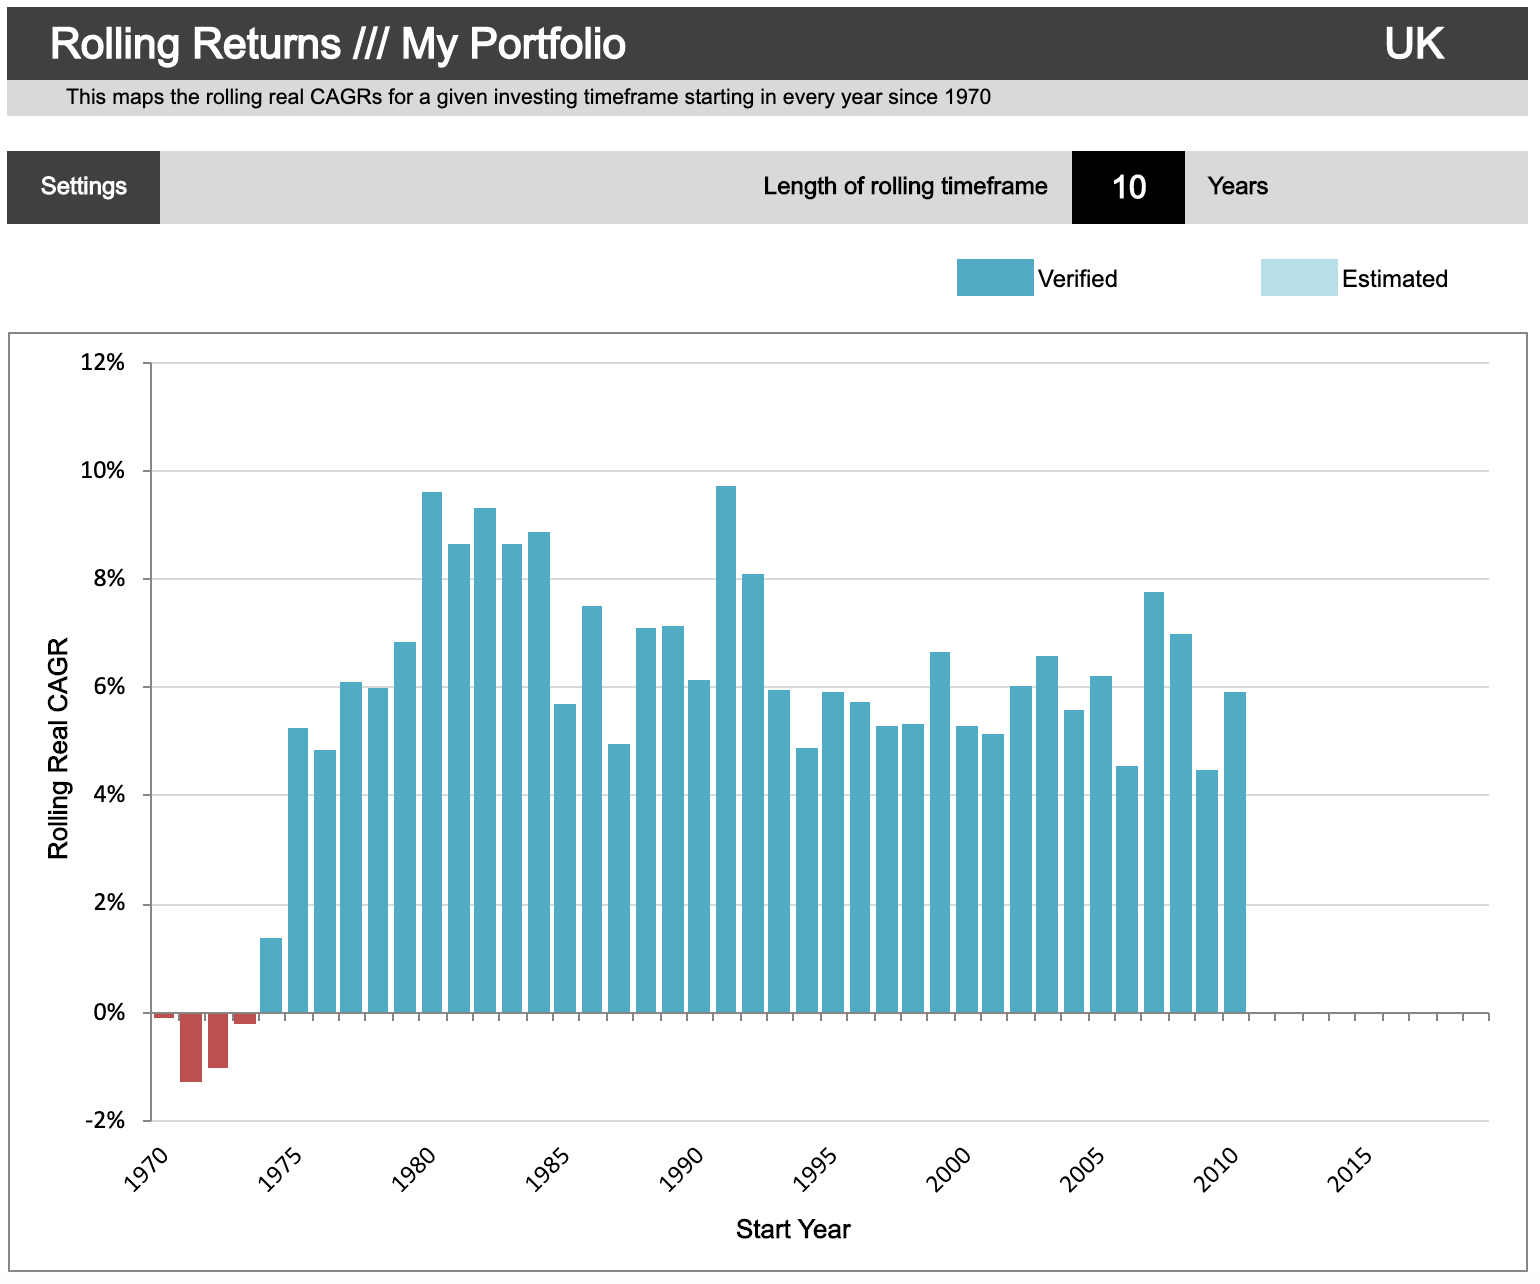The width and height of the screenshot is (1540, 1284).
Task: Select the rolling timeframe value 10
Action: tap(1128, 187)
